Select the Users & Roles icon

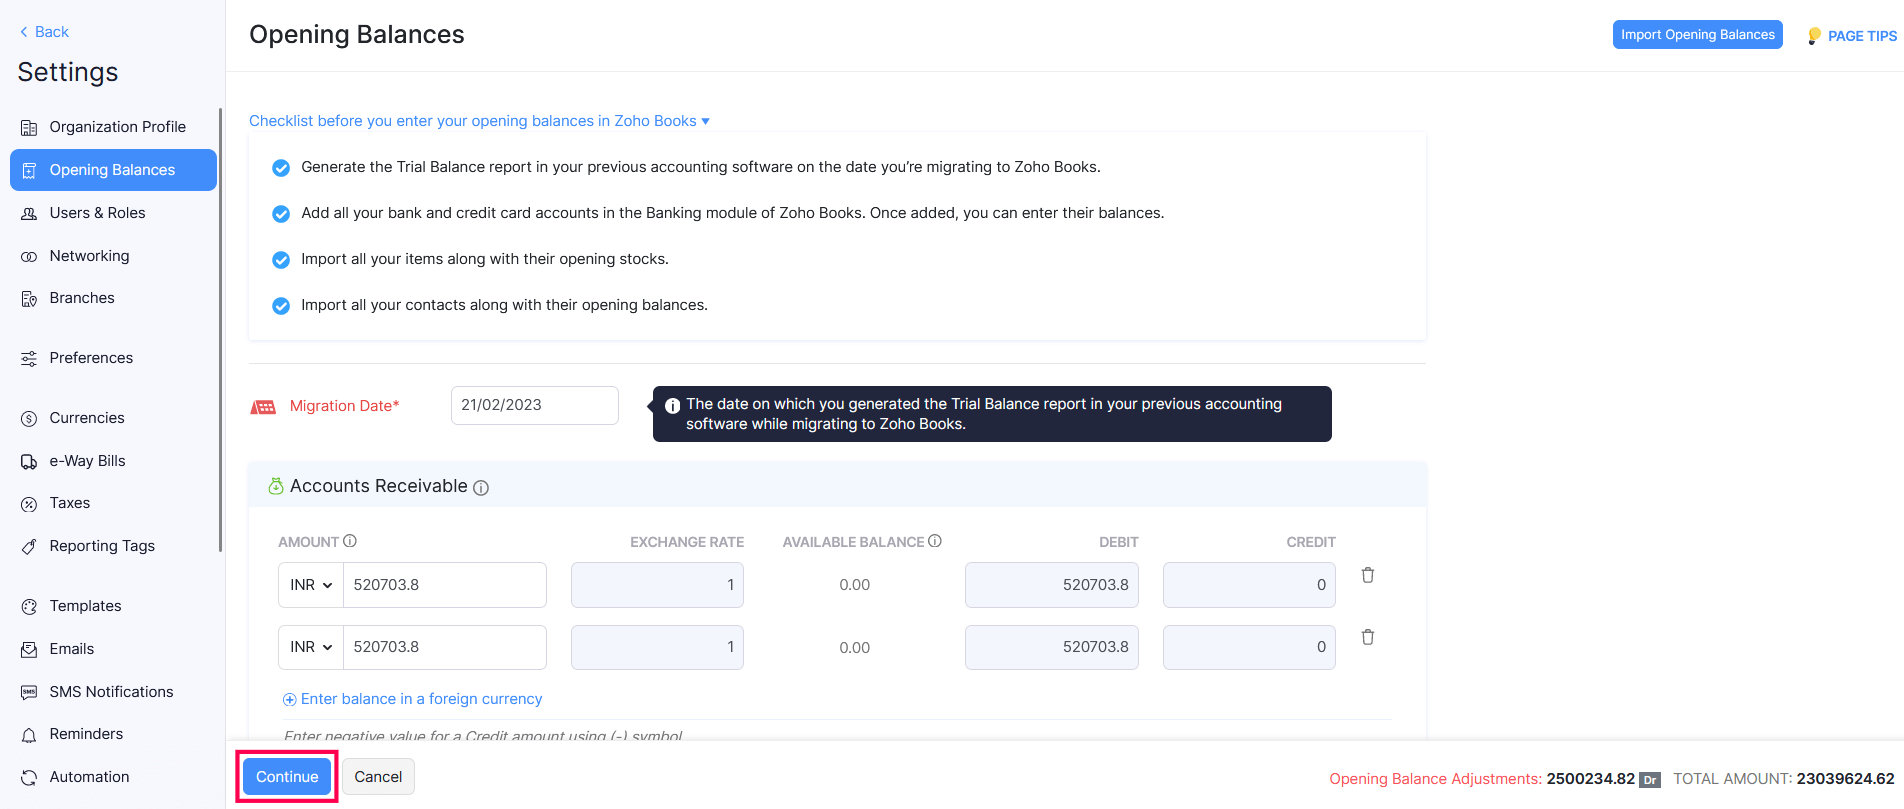29,212
